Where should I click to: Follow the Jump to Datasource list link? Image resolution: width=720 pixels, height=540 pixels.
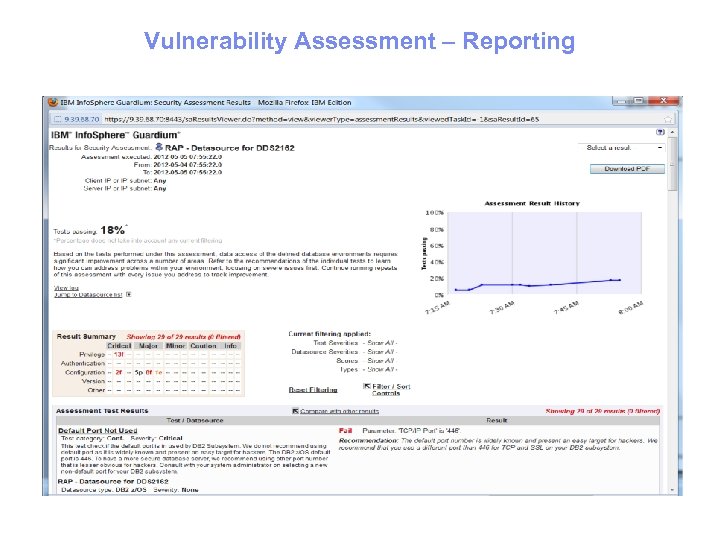[88, 294]
